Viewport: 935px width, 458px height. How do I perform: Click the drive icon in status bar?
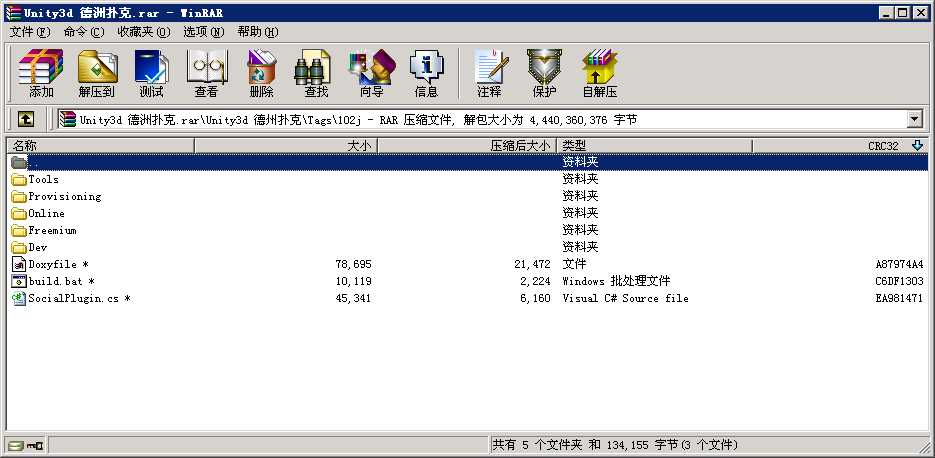16,445
